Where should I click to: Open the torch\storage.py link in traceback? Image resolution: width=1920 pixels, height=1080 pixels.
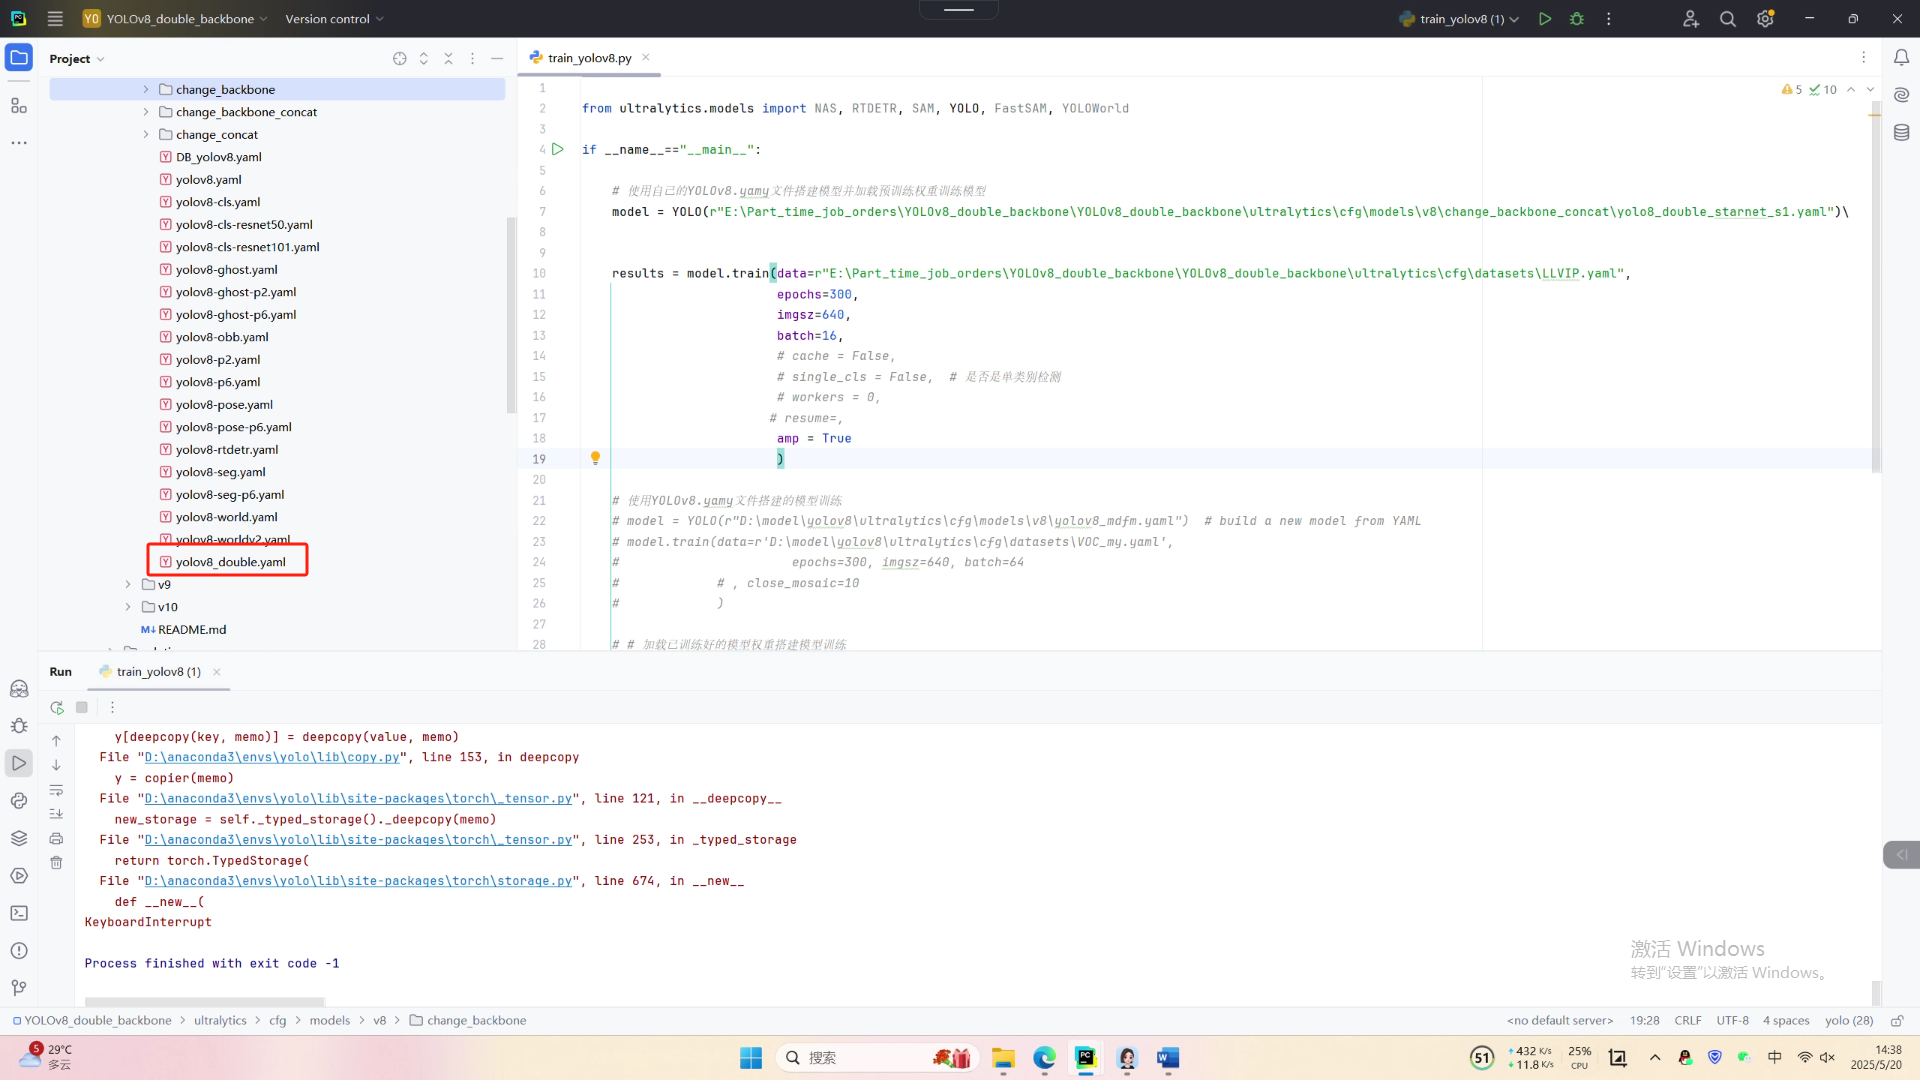pyautogui.click(x=358, y=881)
